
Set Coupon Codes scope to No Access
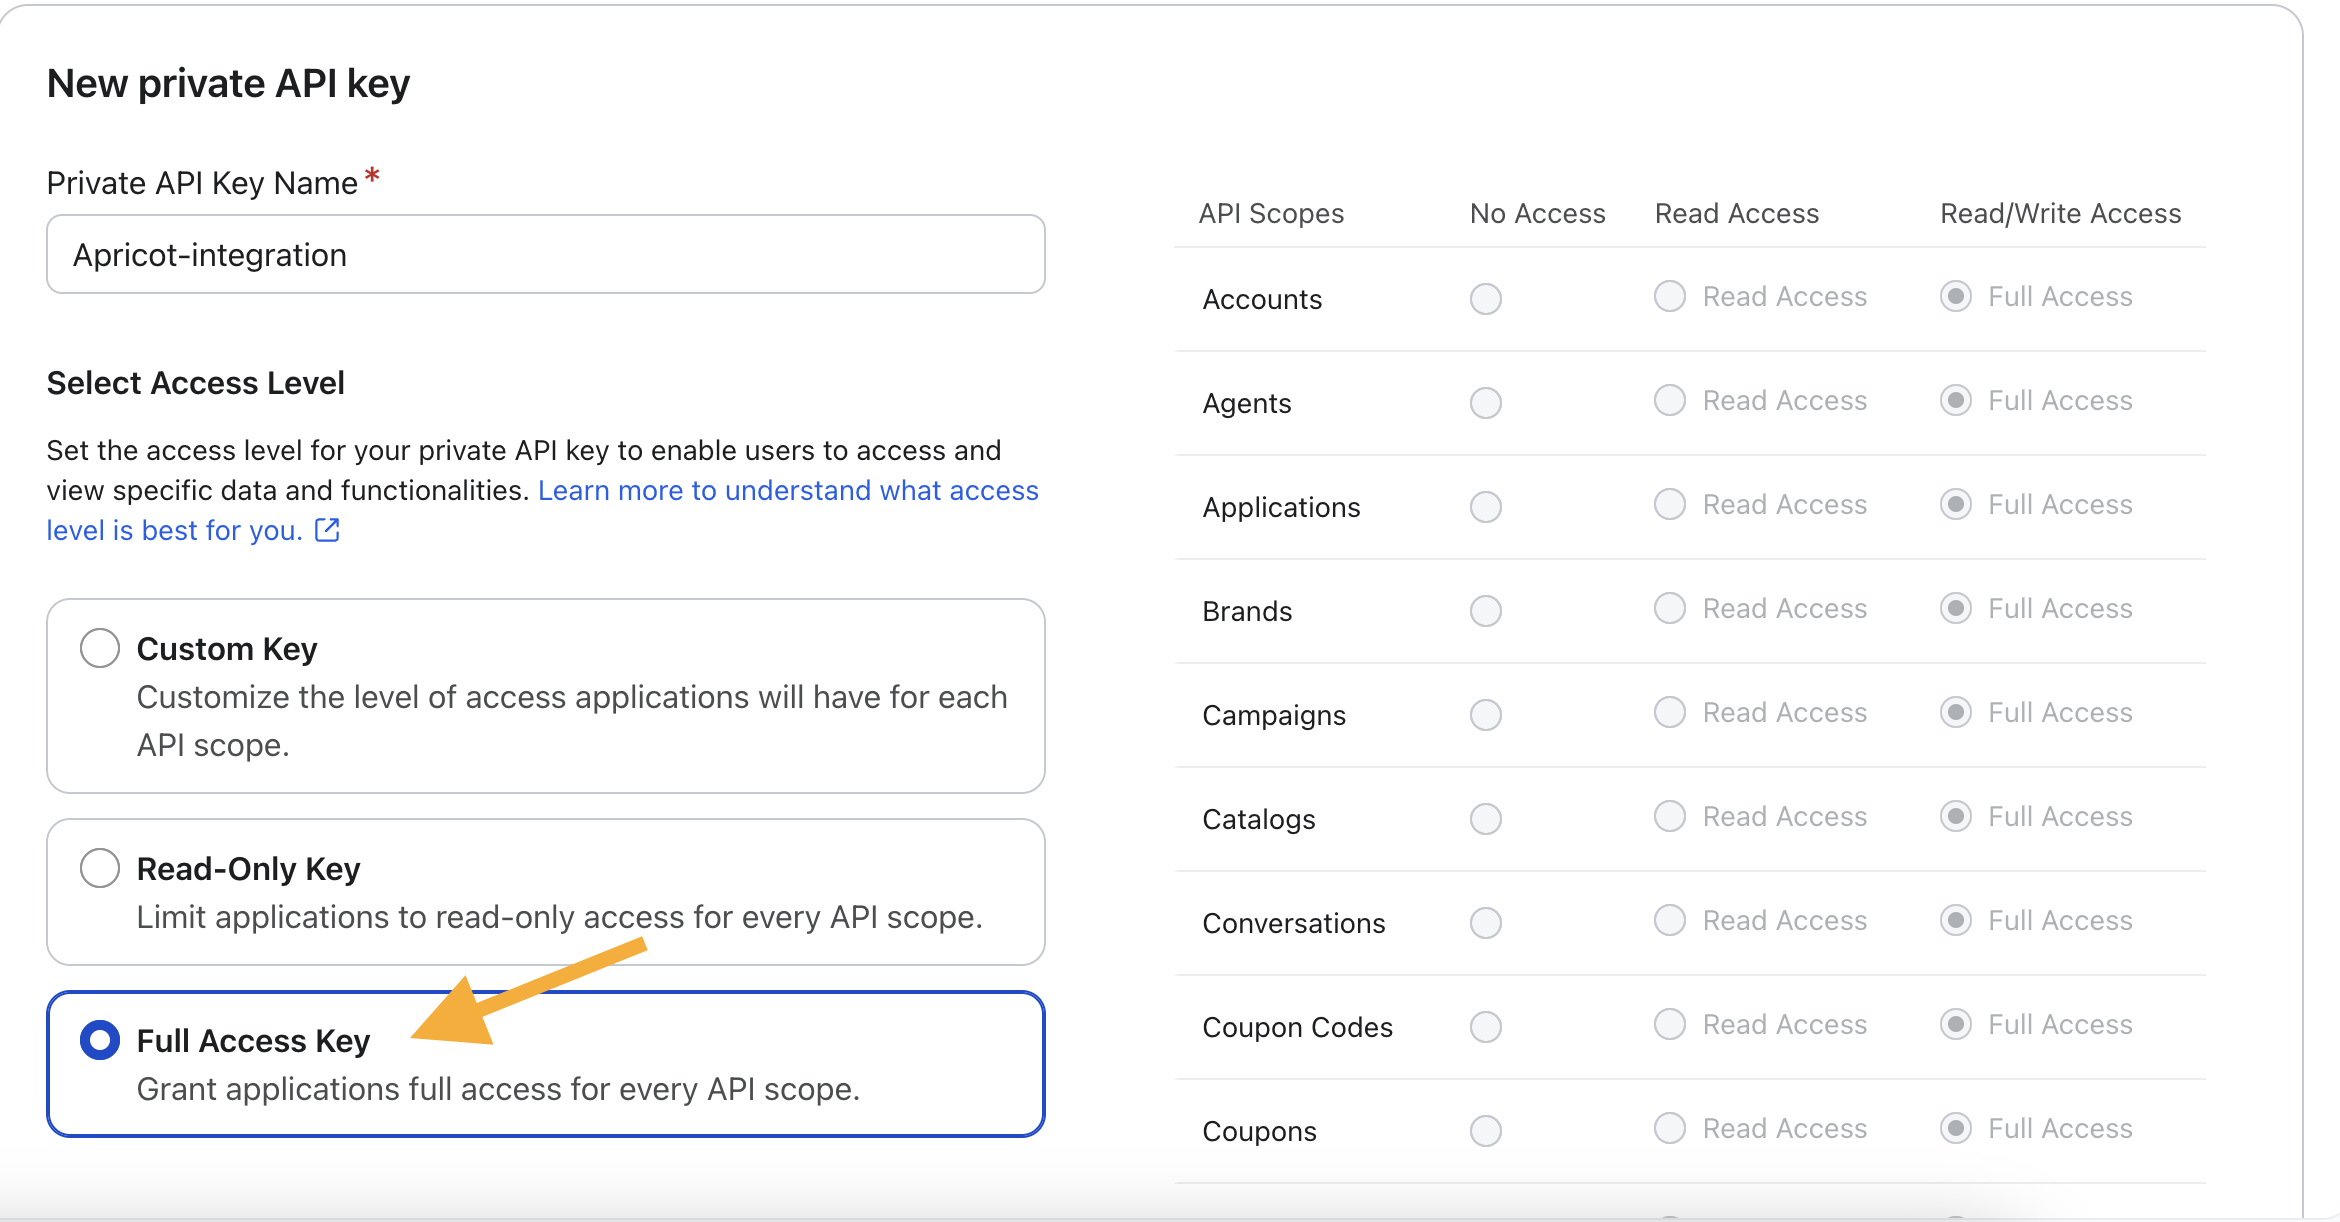point(1486,1026)
